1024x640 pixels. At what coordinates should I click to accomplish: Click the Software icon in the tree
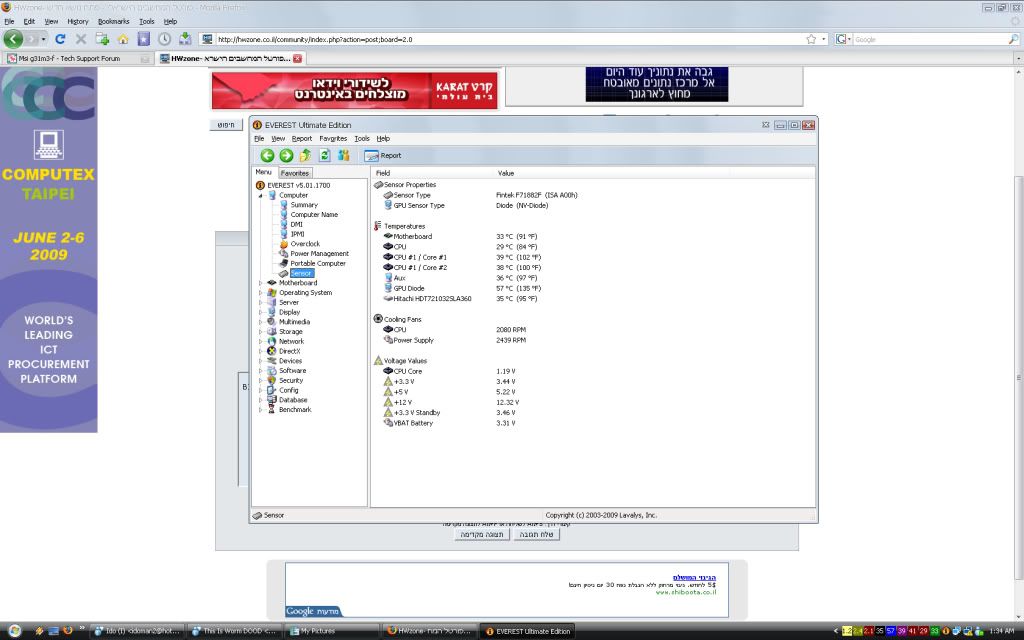(x=272, y=370)
